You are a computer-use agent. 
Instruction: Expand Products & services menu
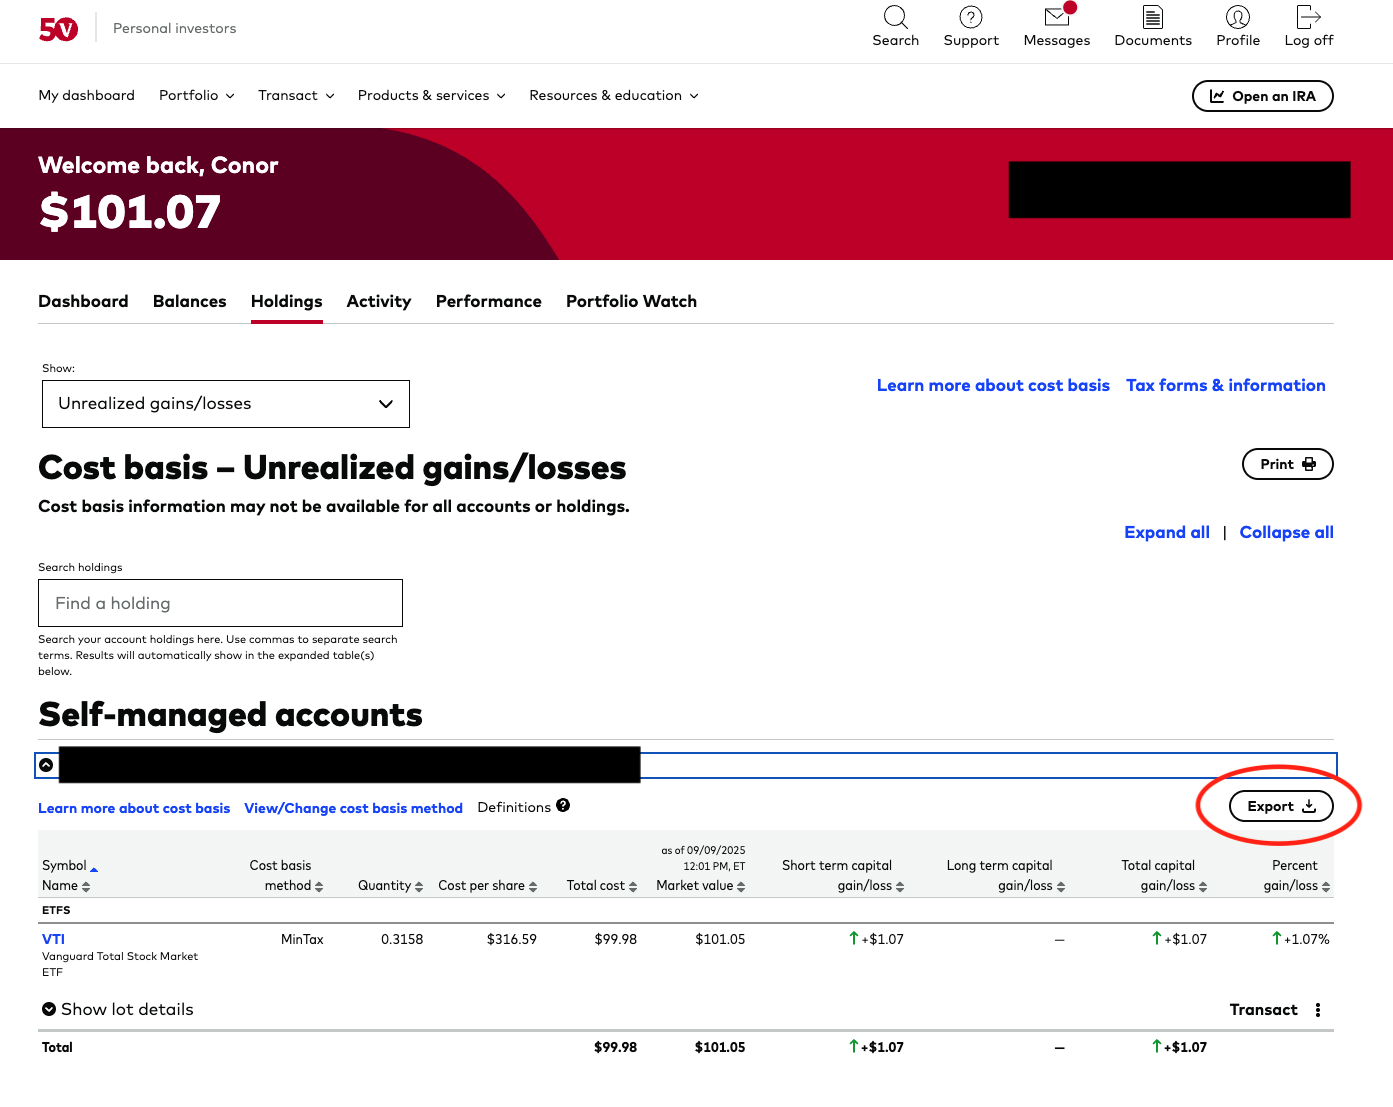(x=431, y=95)
